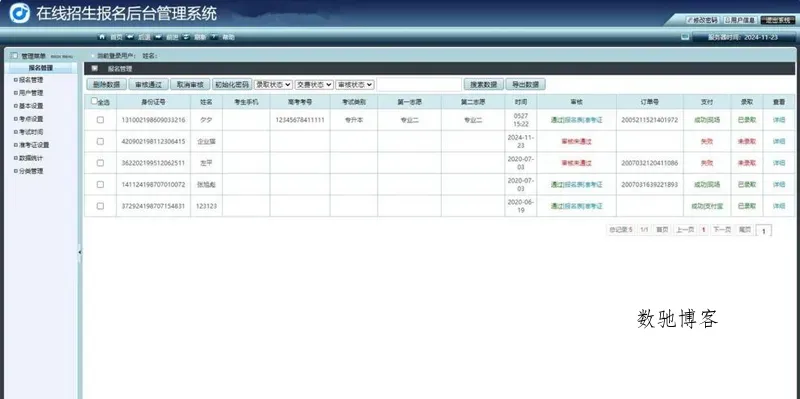Open the 录取状态 dropdown filter
The height and width of the screenshot is (399, 800).
[x=273, y=85]
